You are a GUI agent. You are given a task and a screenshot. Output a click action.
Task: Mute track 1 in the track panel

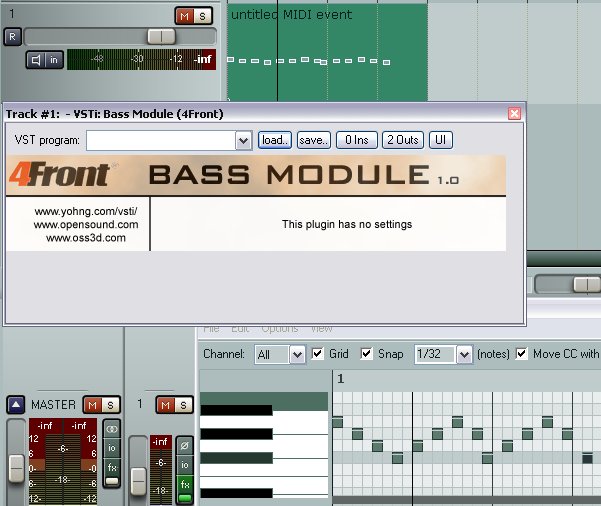(x=185, y=16)
